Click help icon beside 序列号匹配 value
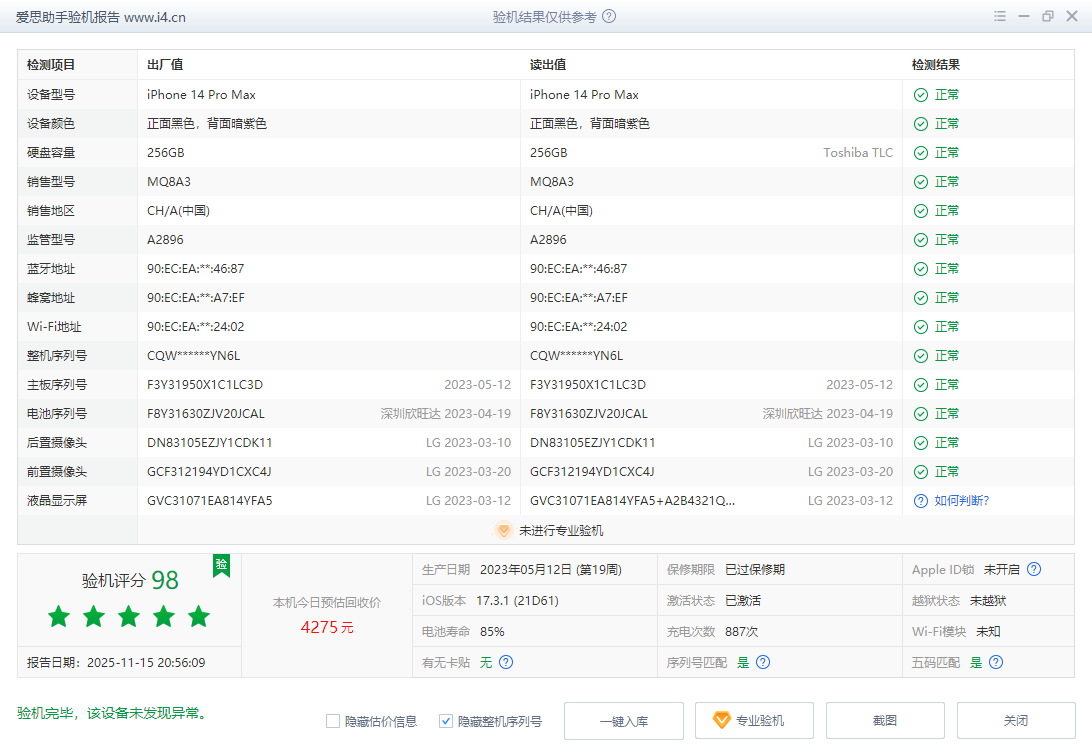The height and width of the screenshot is (756, 1092). 763,662
